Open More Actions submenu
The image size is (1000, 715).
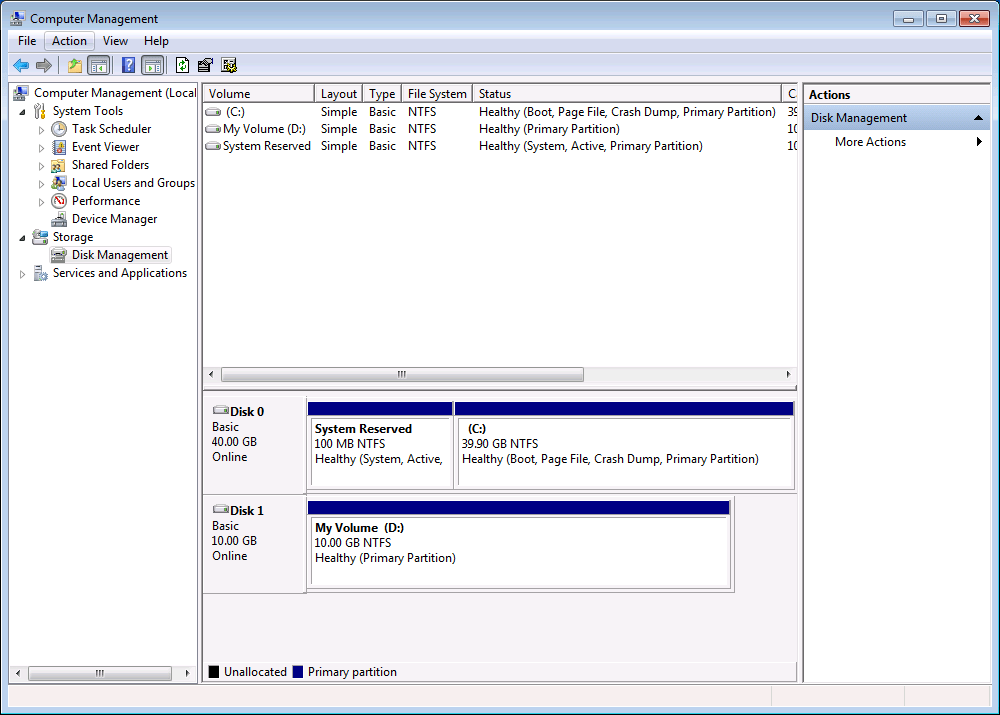tap(871, 142)
